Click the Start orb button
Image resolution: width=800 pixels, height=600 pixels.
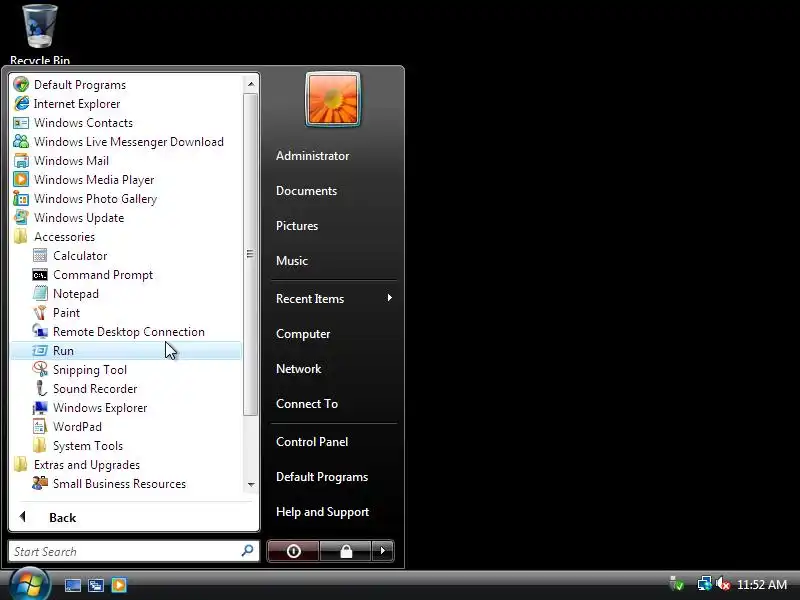tap(30, 584)
